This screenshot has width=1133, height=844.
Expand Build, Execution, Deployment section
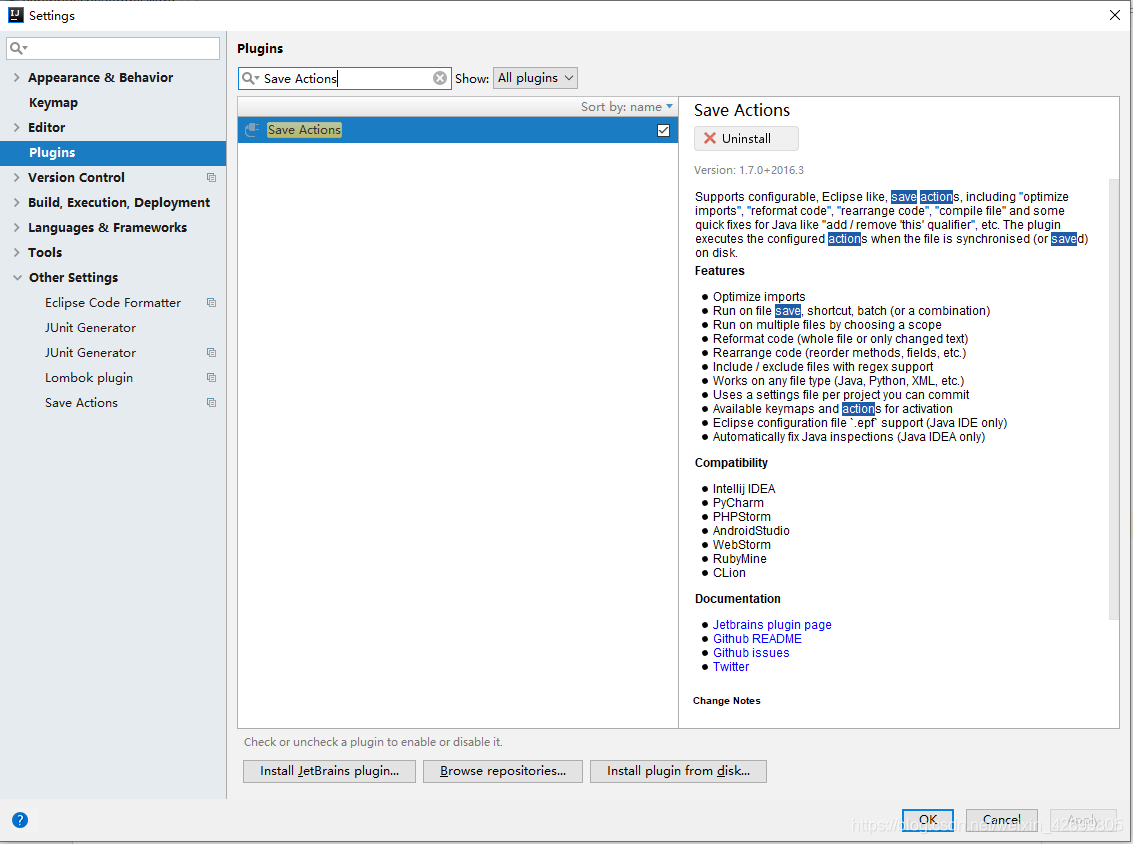point(17,202)
